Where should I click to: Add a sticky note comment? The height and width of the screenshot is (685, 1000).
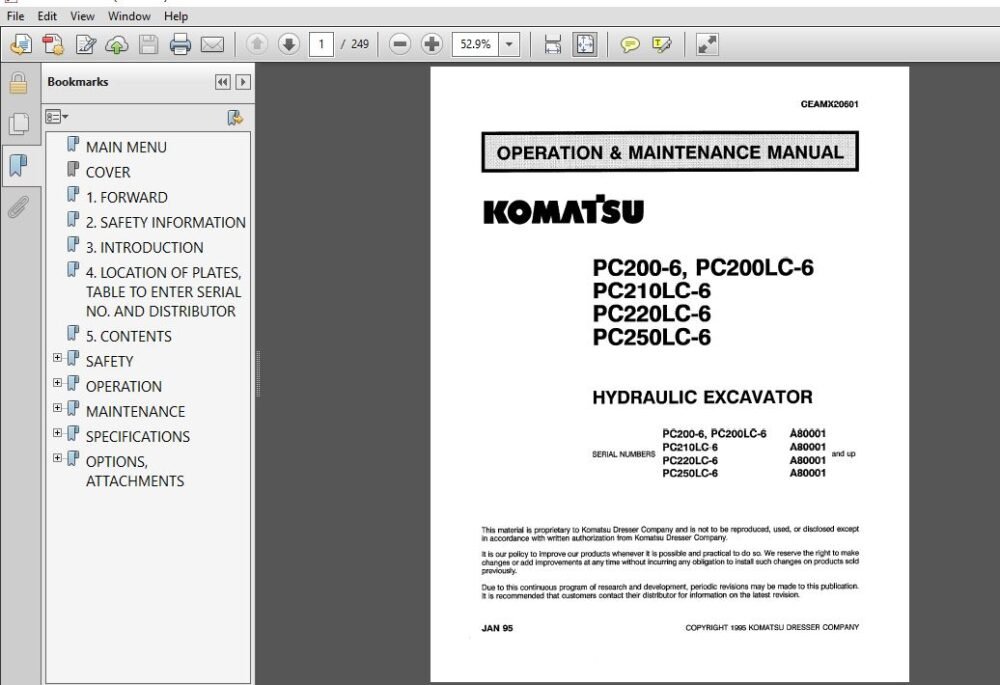tap(630, 44)
